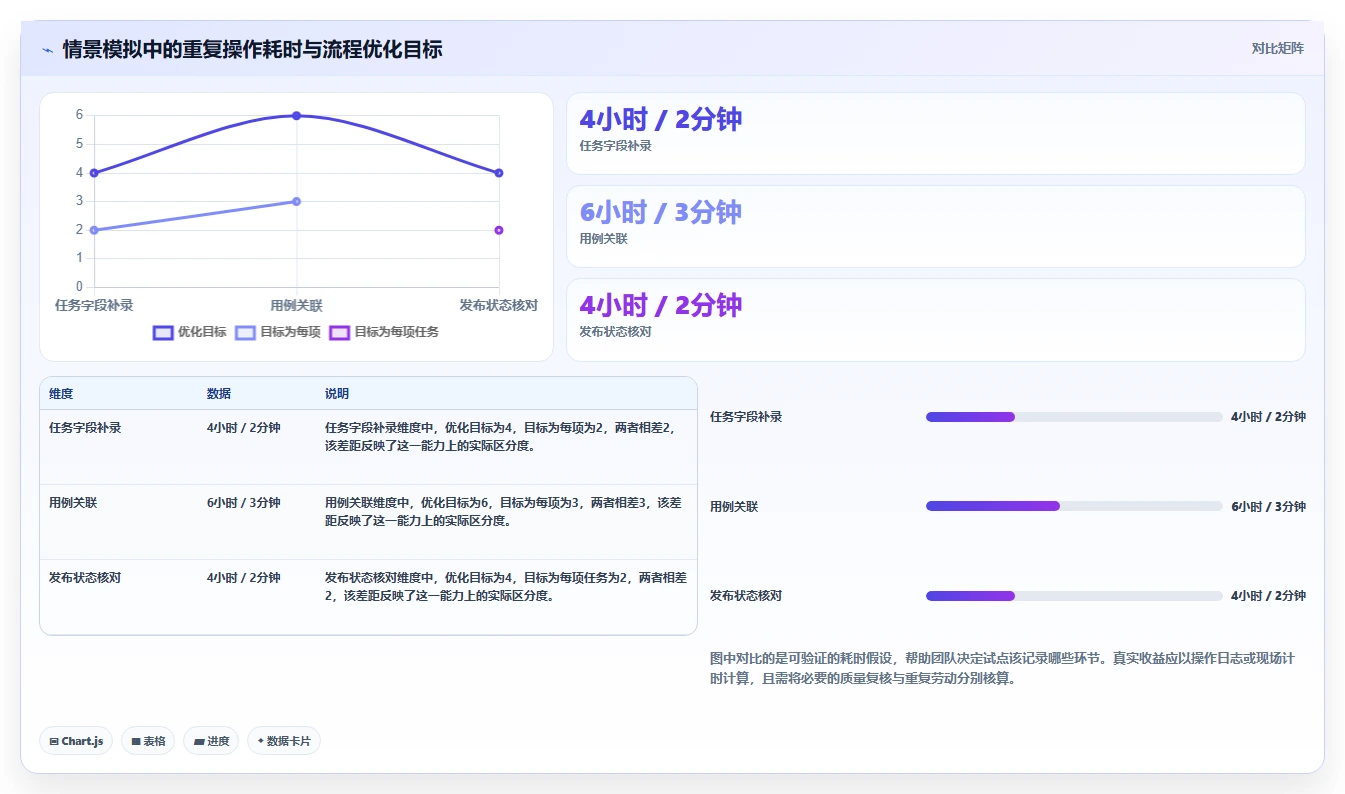
Task: Click the 用例关联 label beside its progress bar
Action: pyautogui.click(x=734, y=507)
